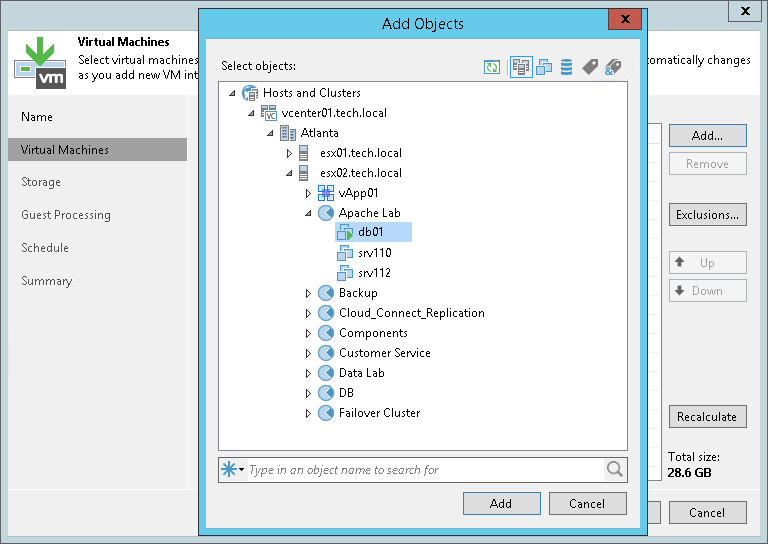Click the Customer Service pool icon
The width and height of the screenshot is (768, 544).
point(326,353)
